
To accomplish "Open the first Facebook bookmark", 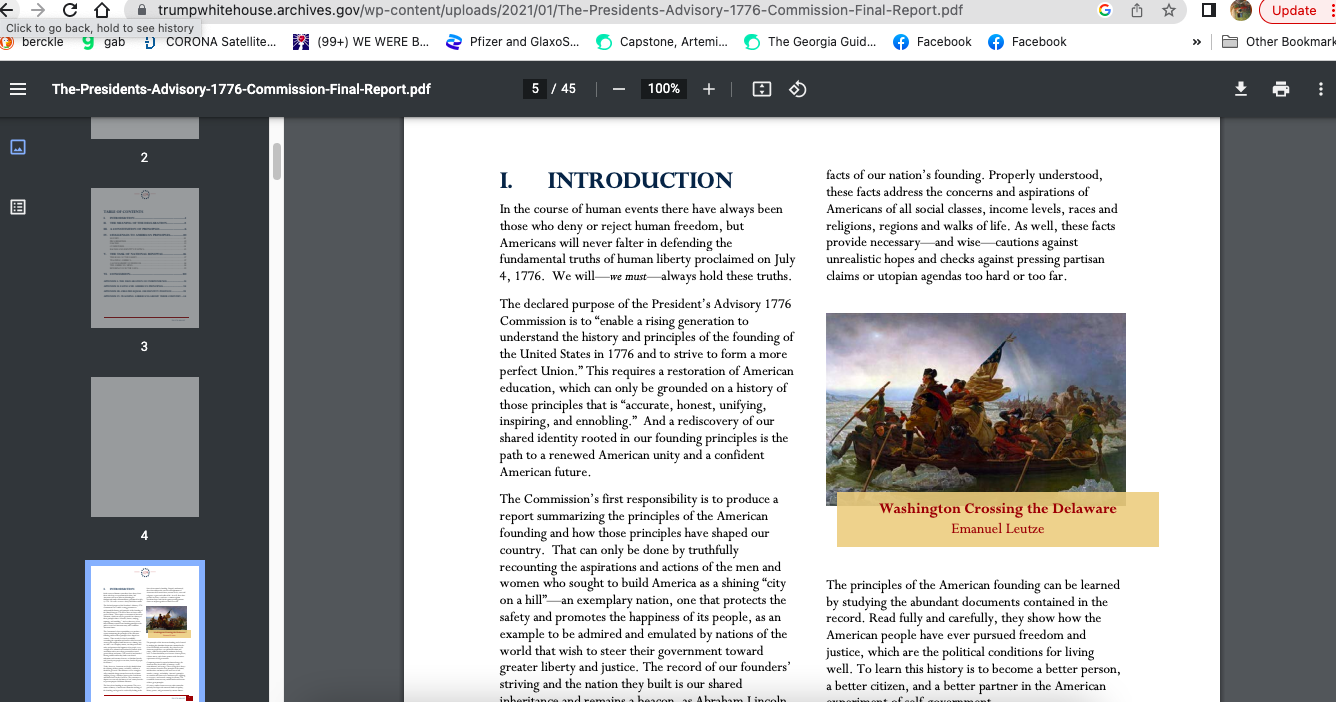I will 932,42.
